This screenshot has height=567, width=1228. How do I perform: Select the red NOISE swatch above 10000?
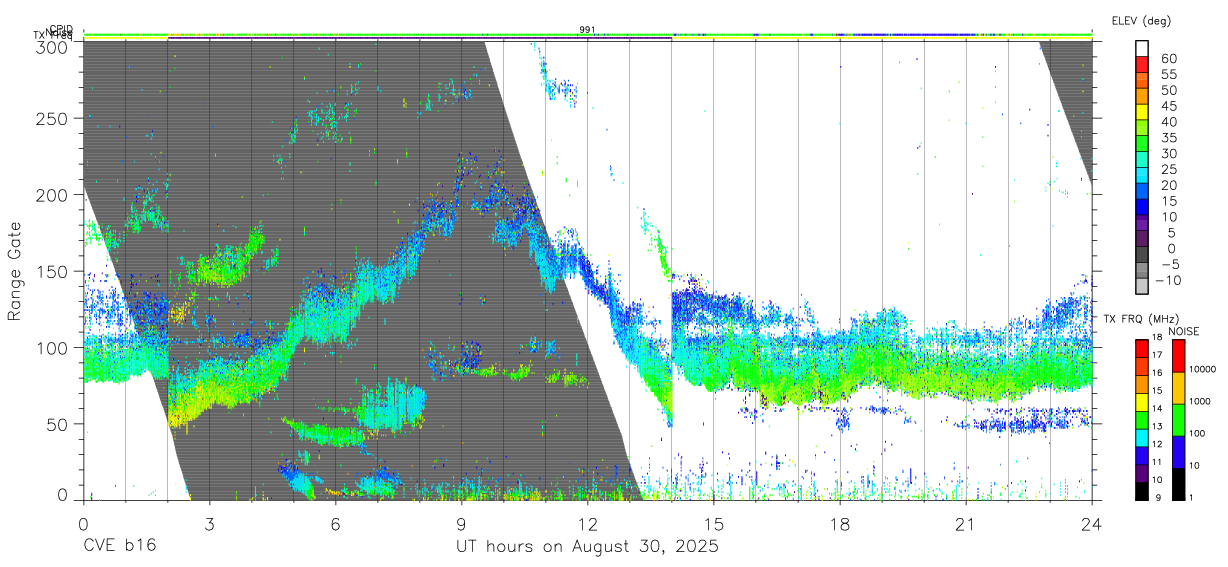[1177, 355]
